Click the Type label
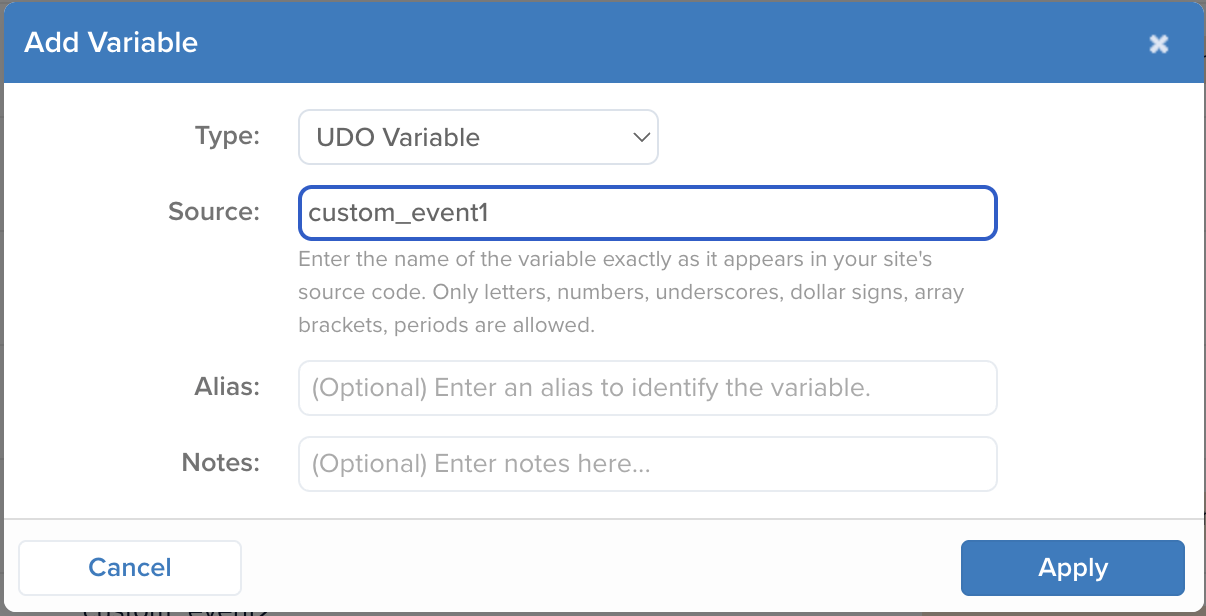The height and width of the screenshot is (616, 1206). (227, 136)
